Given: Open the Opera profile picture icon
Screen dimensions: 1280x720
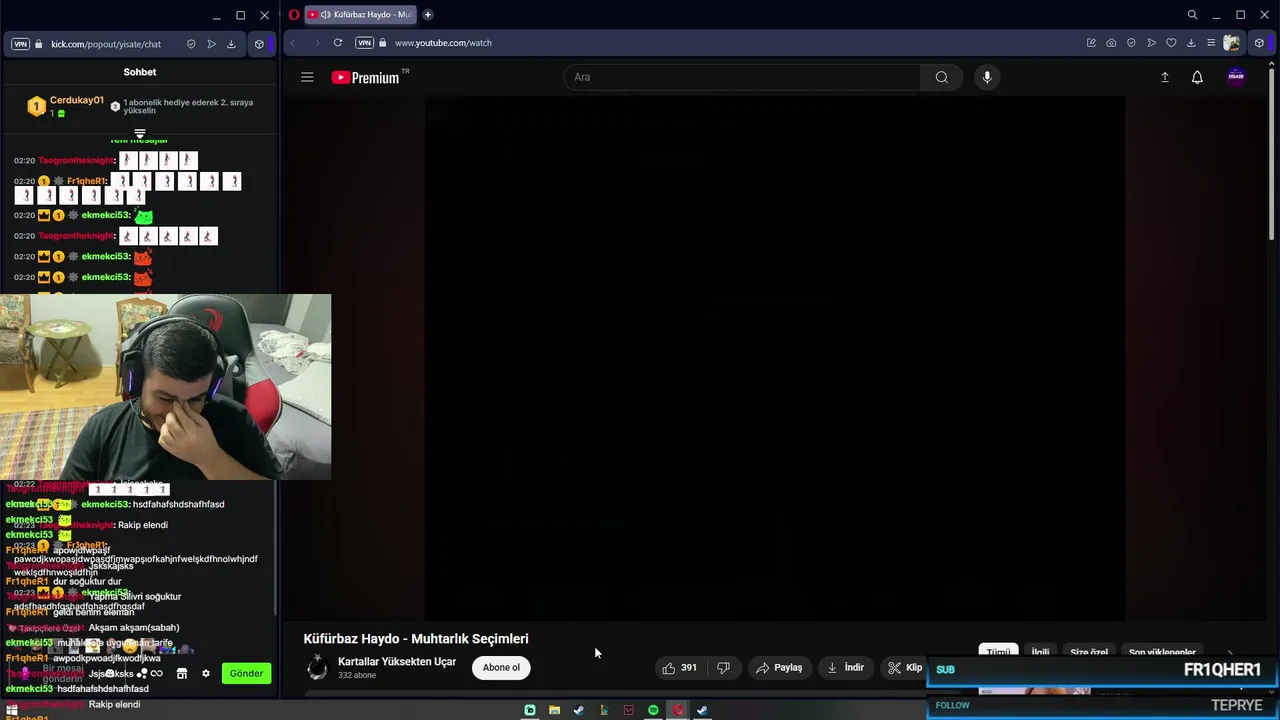Looking at the screenshot, I should [x=1232, y=43].
